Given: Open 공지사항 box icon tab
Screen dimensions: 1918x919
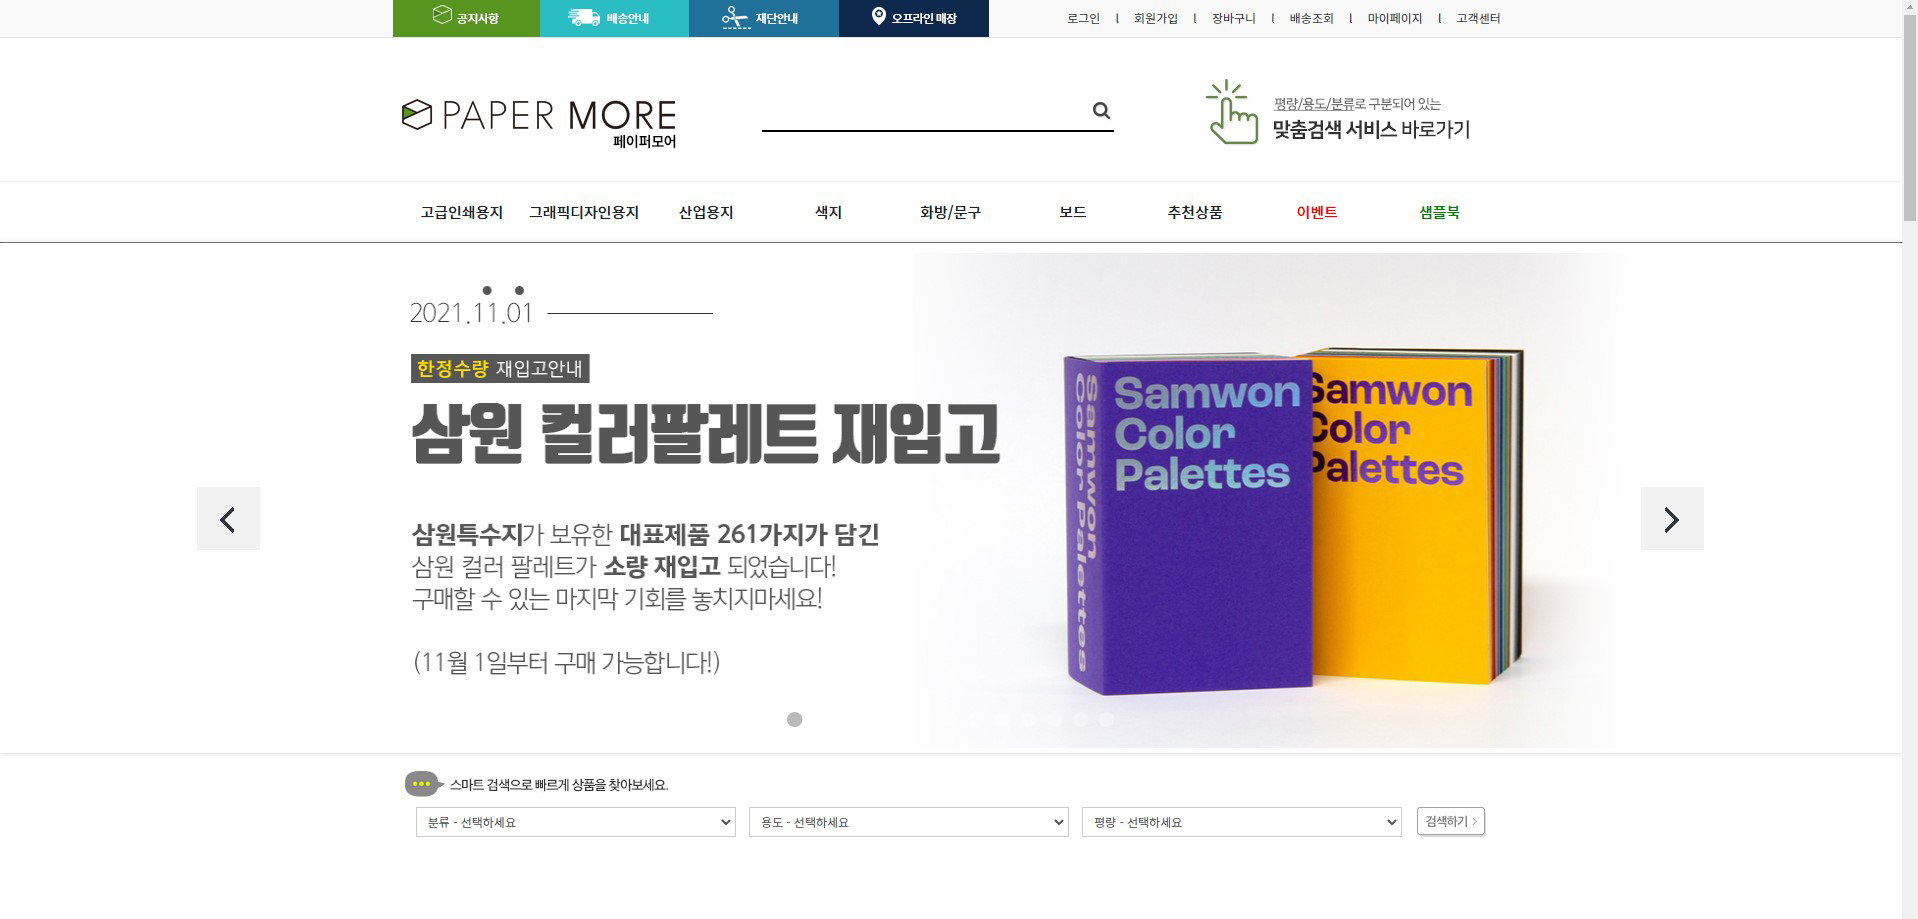Looking at the screenshot, I should tap(466, 18).
